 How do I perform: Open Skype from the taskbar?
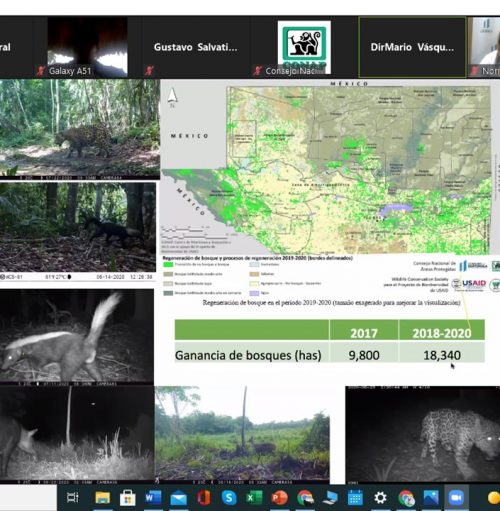(229, 498)
